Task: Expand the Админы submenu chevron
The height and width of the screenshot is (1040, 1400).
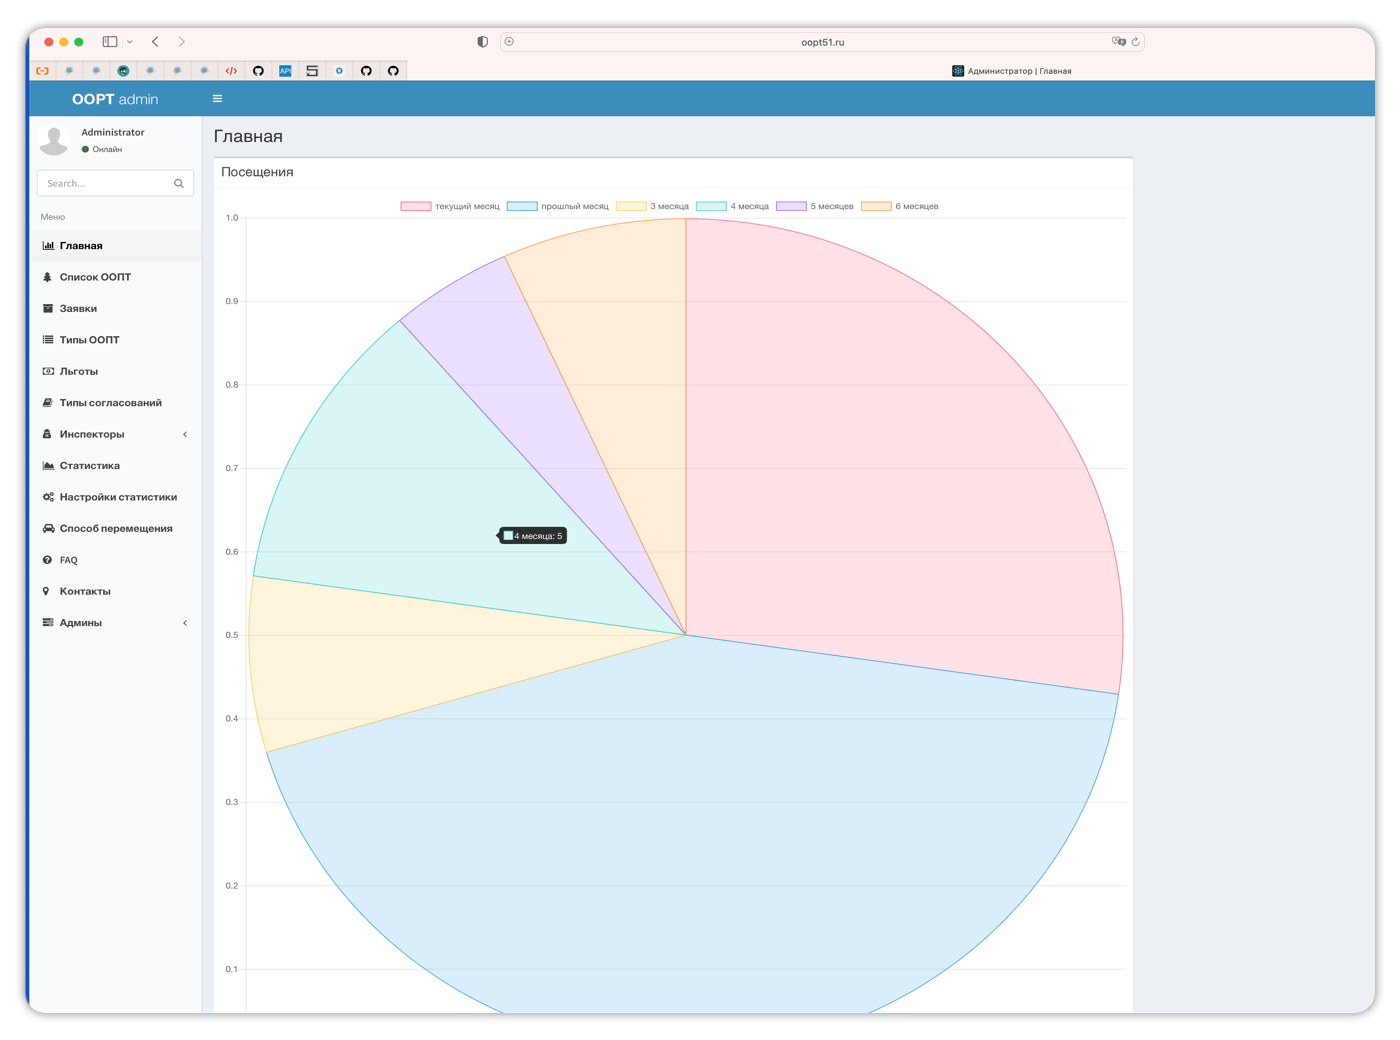Action: click(185, 623)
